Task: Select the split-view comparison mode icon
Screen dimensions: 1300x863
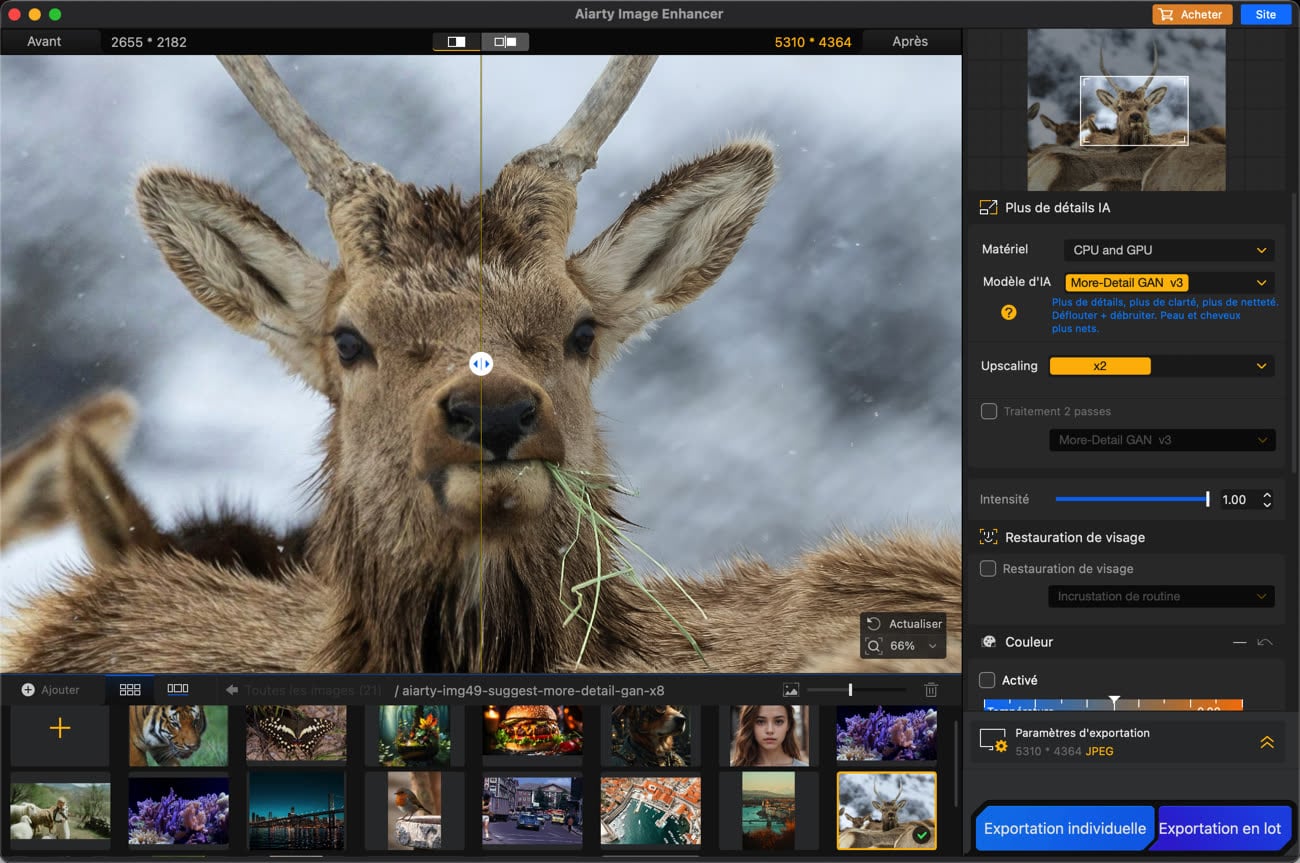Action: pos(456,42)
